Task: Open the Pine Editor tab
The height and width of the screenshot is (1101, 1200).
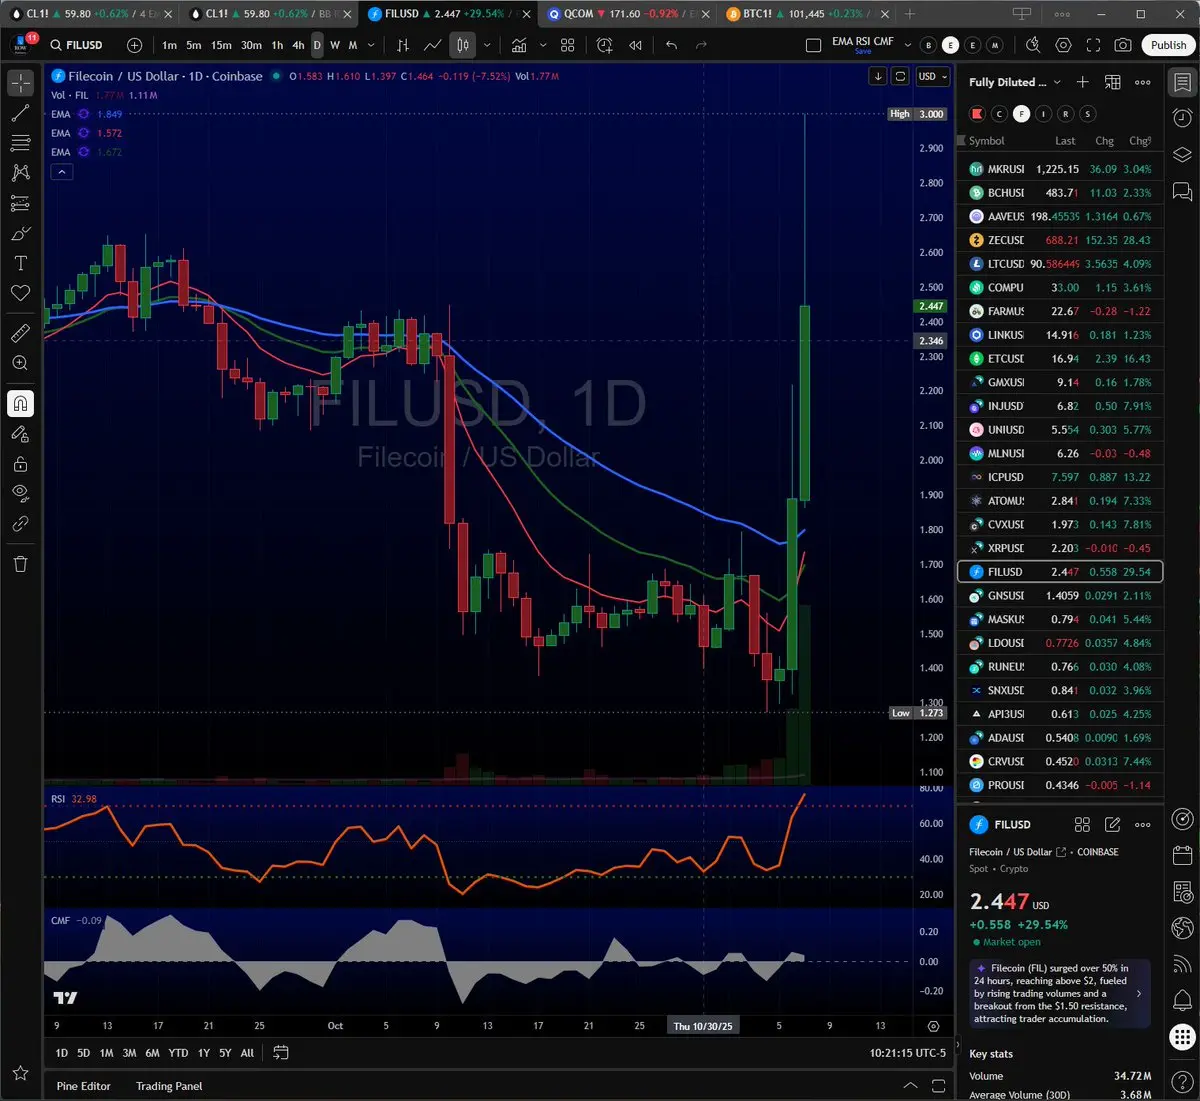Action: (84, 1086)
